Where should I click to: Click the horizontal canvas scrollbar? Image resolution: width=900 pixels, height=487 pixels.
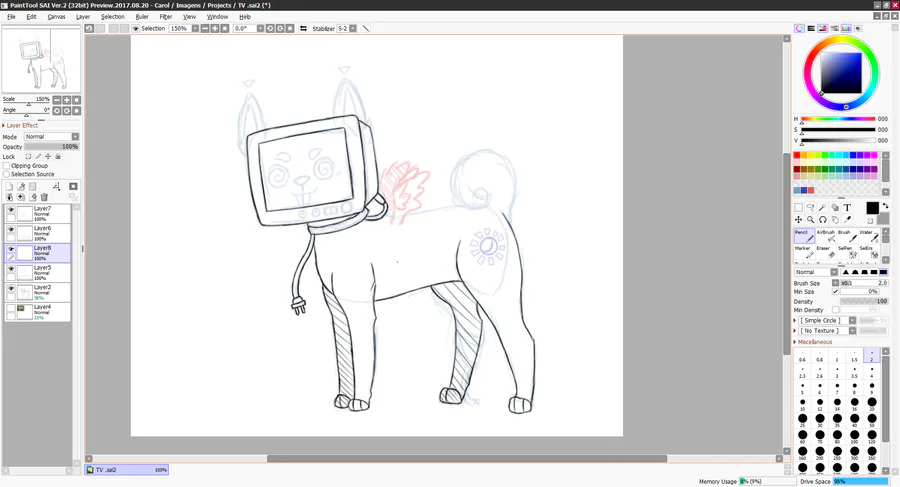pos(467,458)
